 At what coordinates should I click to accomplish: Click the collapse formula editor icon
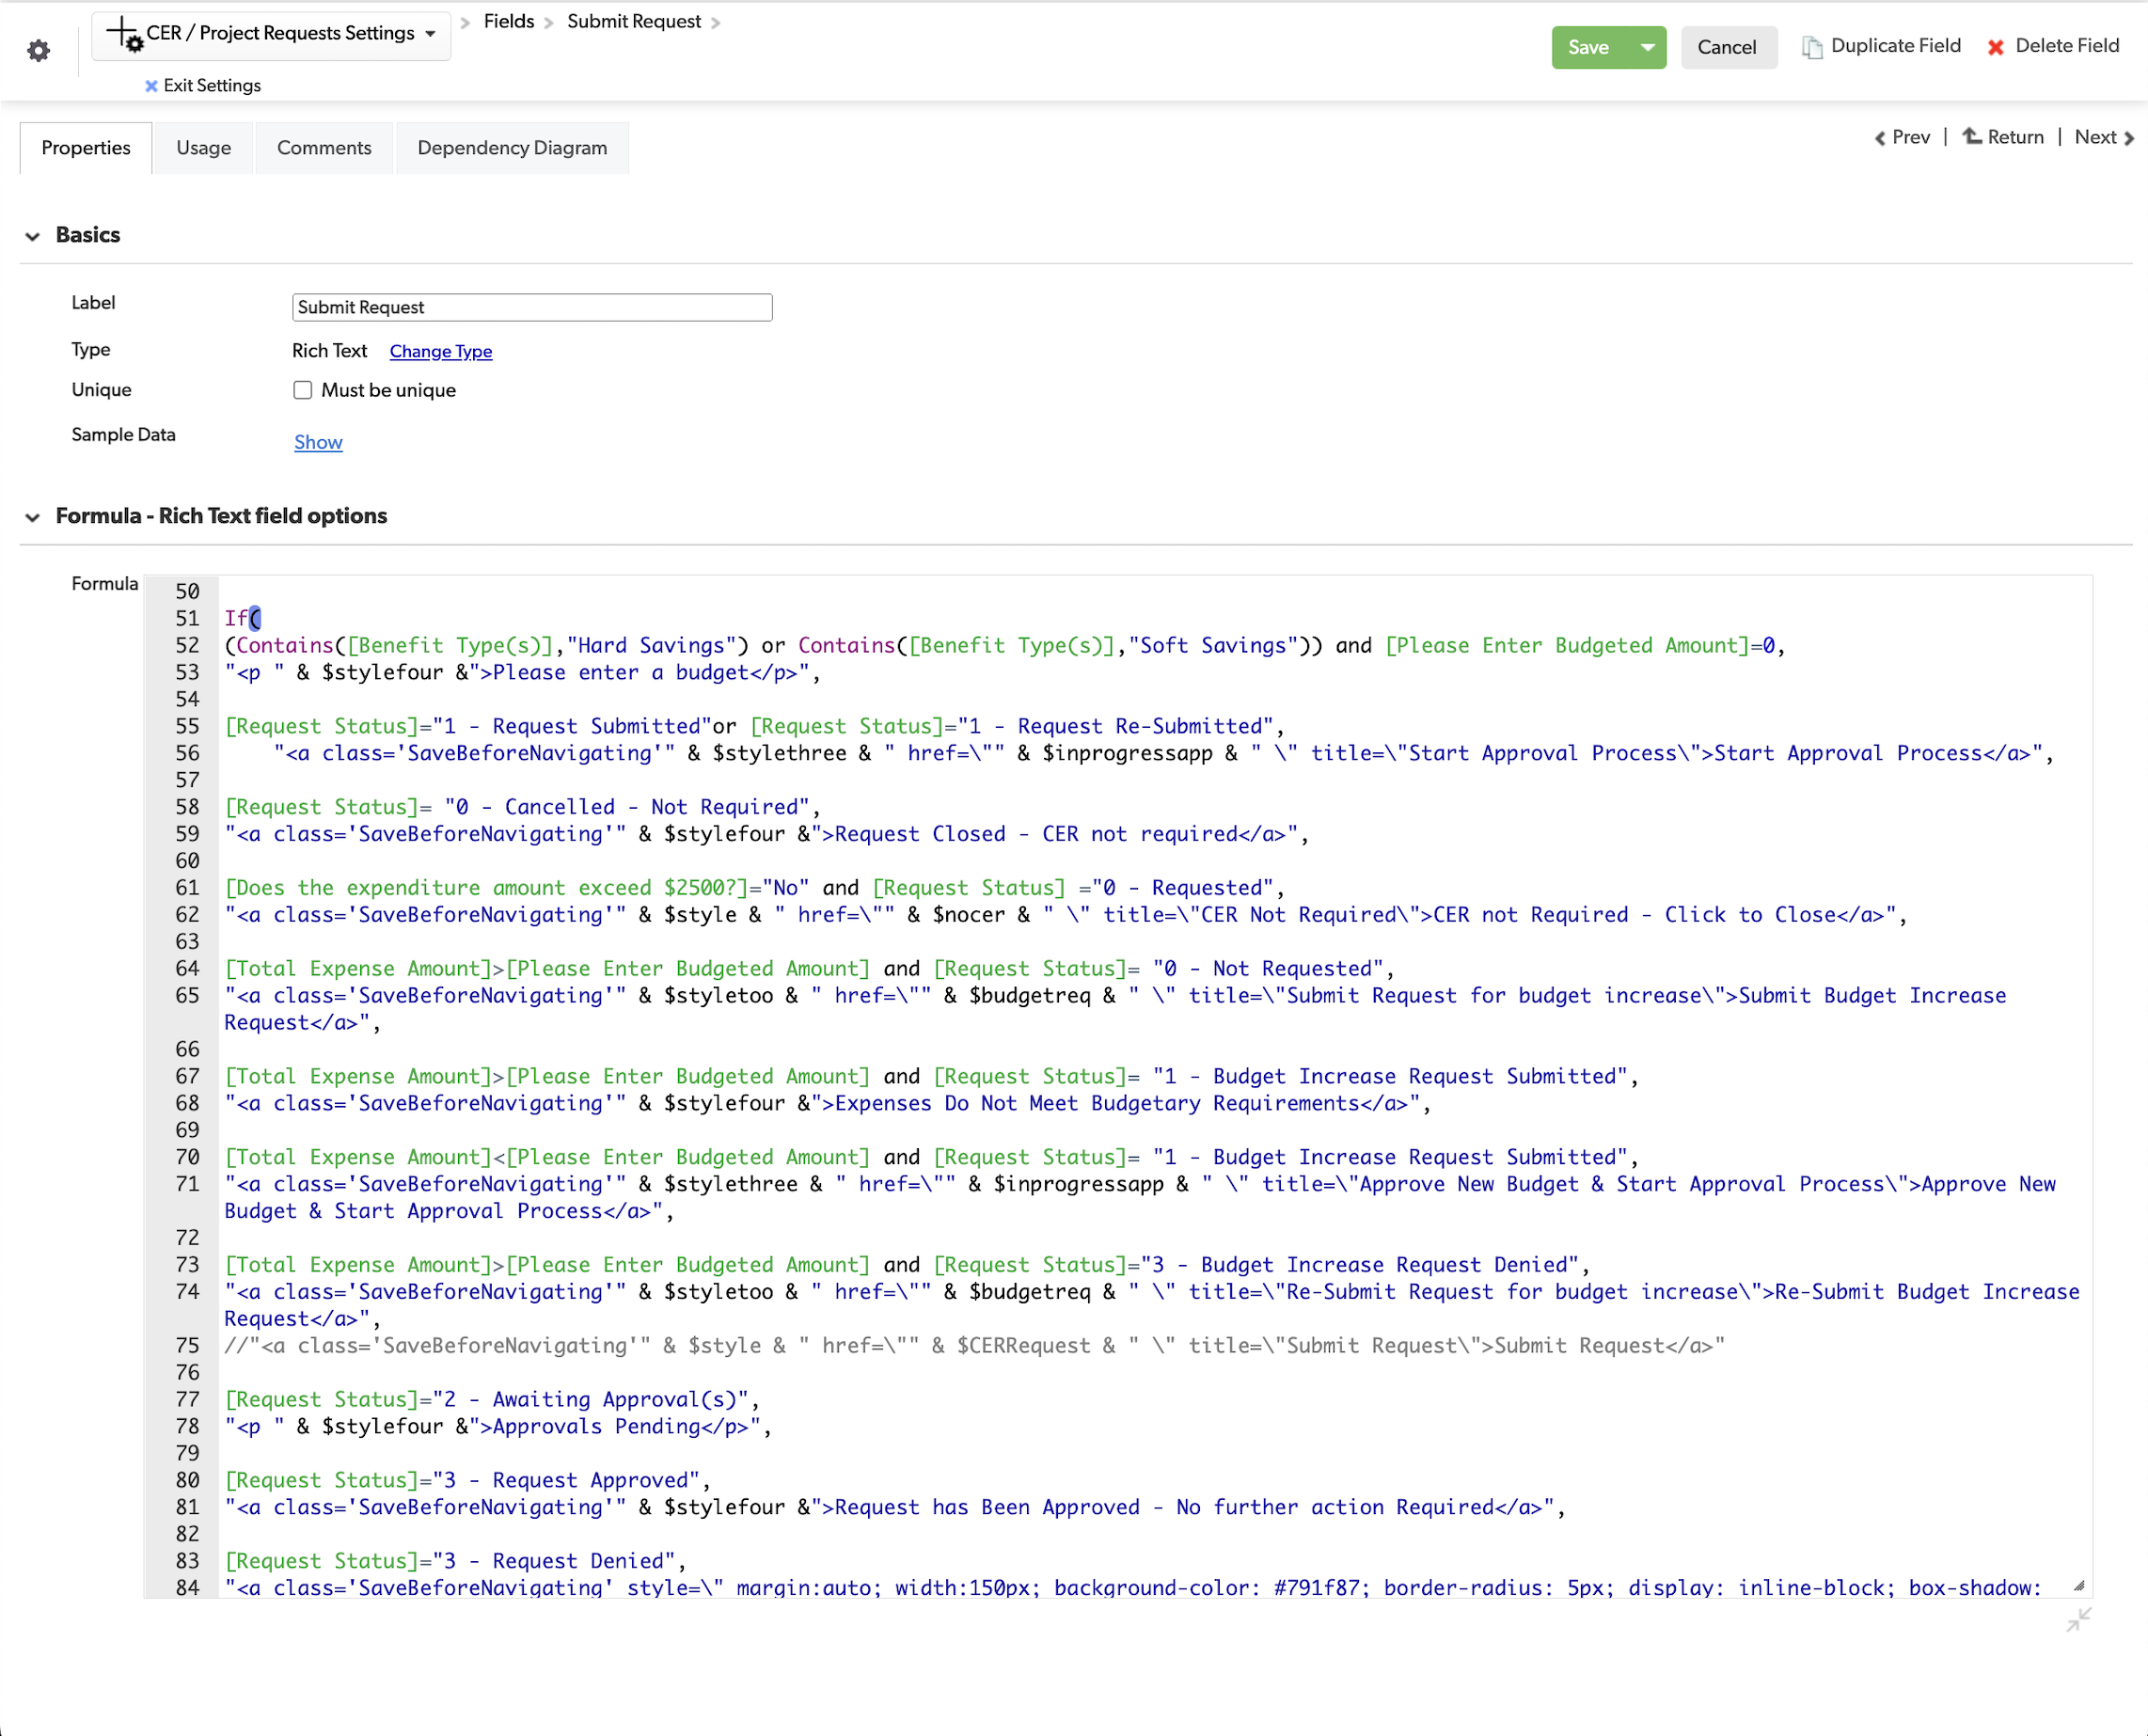2078,1619
